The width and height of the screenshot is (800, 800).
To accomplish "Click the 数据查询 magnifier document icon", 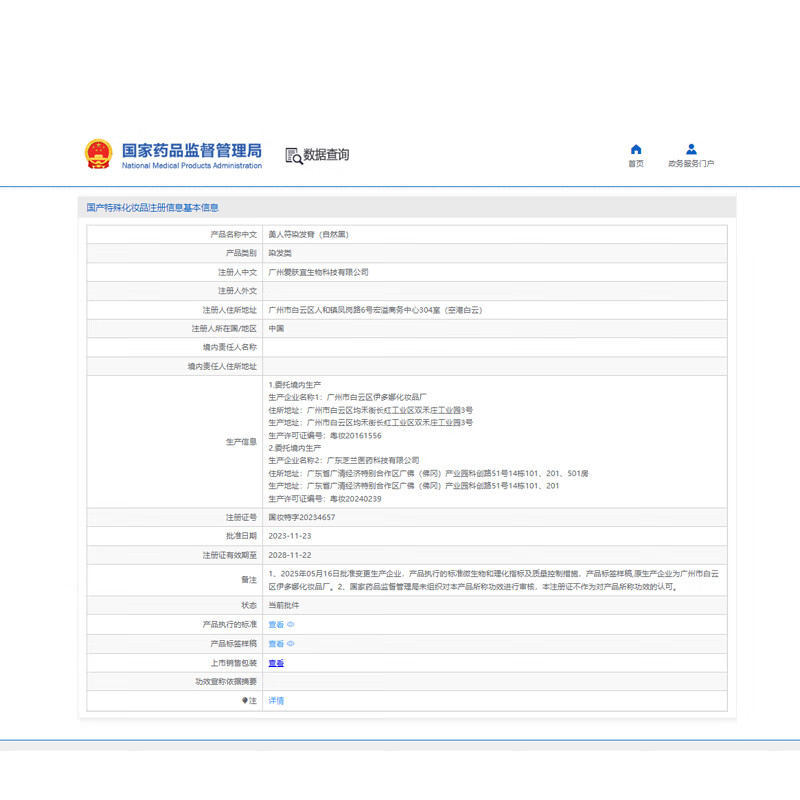I will (x=293, y=155).
